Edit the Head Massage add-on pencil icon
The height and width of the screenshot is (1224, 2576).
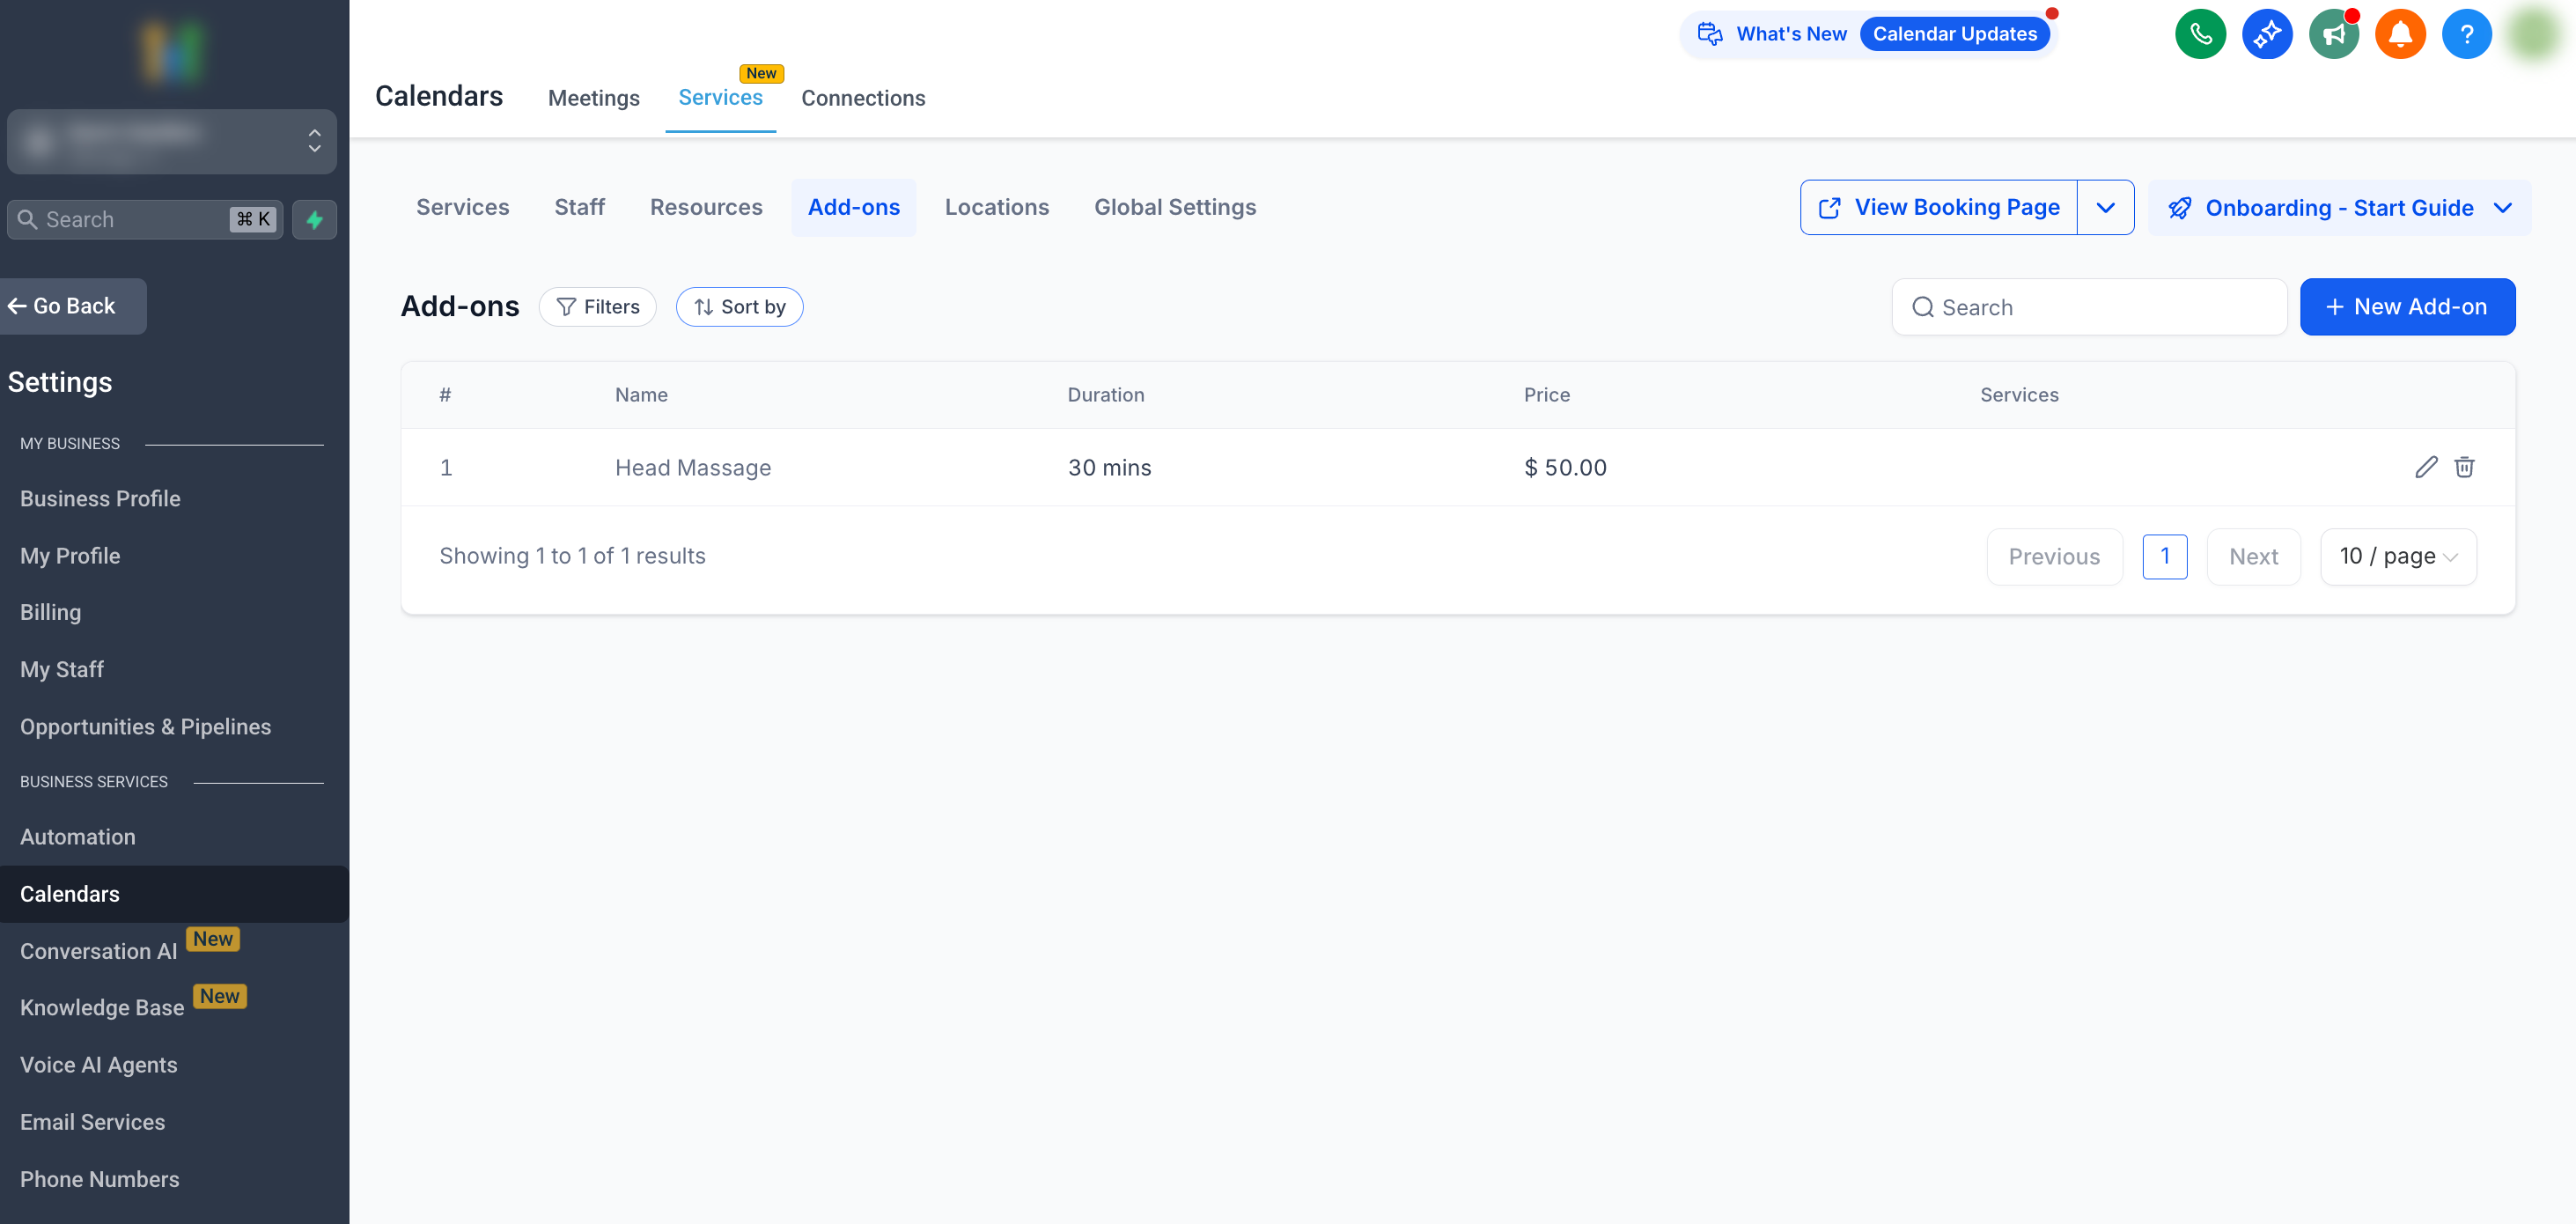[2426, 467]
